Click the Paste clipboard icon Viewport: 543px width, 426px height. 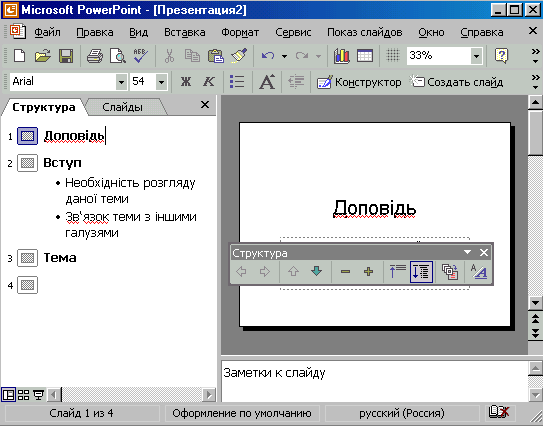click(215, 55)
